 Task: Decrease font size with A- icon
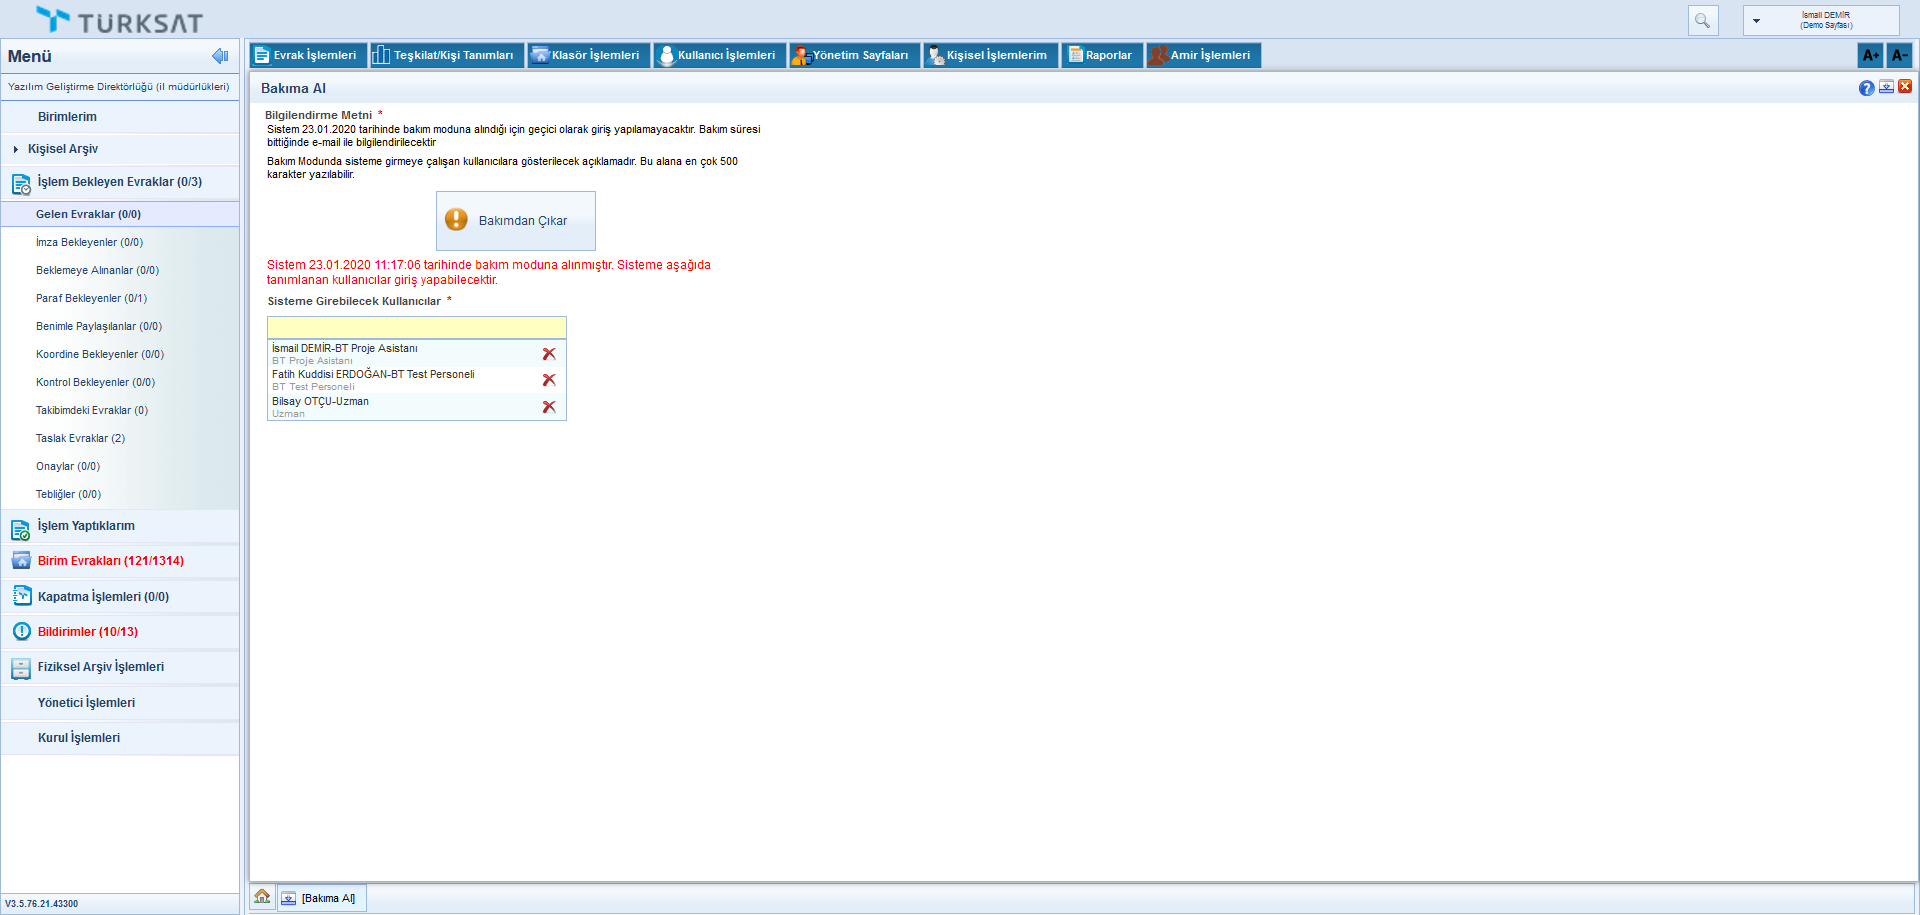point(1899,55)
